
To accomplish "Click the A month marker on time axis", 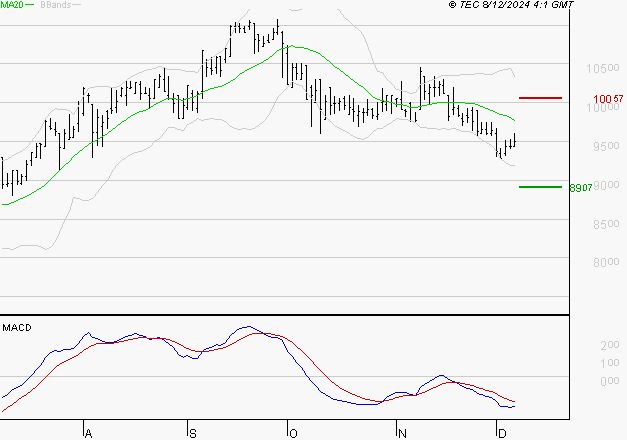I will [x=89, y=434].
